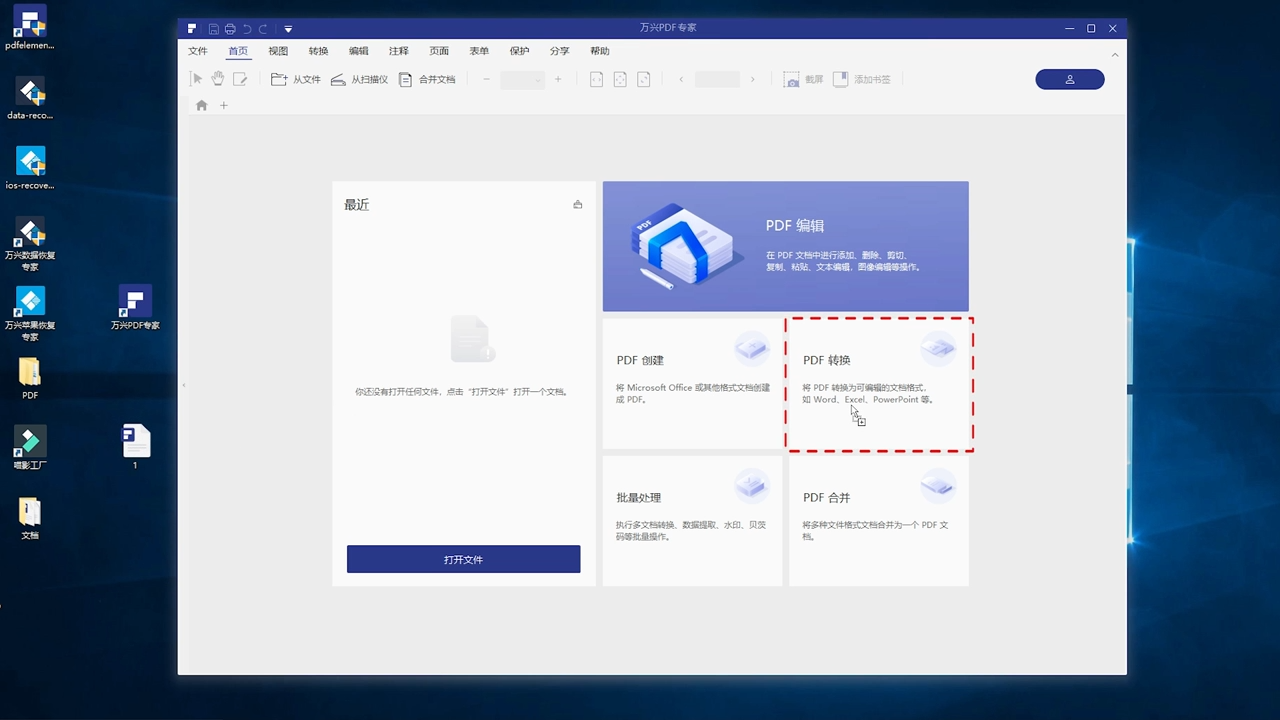Open the 批量处理 card
Screen dimensions: 1280x720
(693, 520)
